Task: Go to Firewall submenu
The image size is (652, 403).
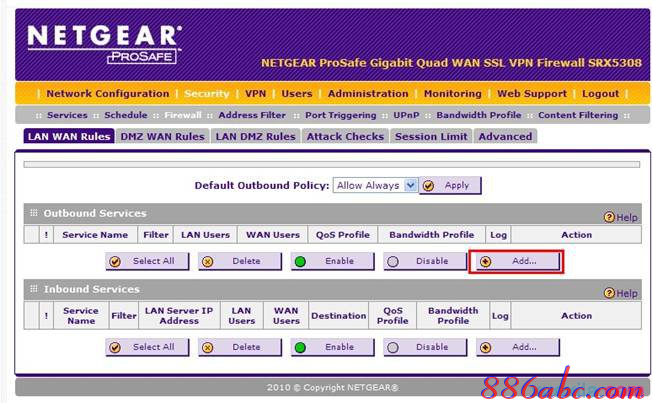Action: coord(183,115)
